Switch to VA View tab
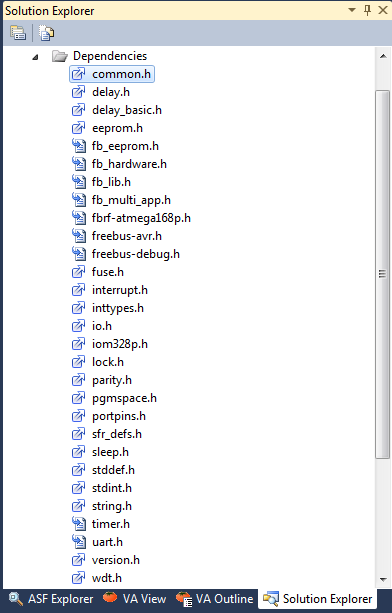Viewport: 392px width, 613px height. (134, 599)
